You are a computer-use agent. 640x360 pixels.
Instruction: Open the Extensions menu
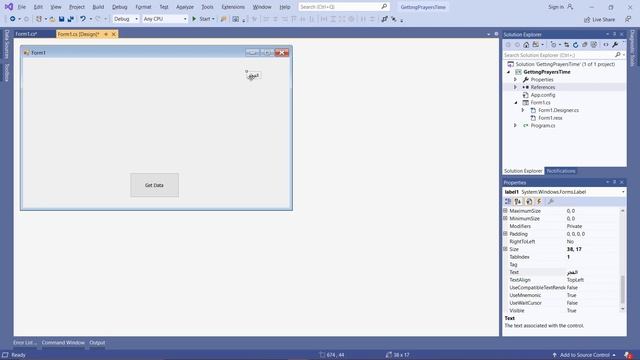(x=233, y=7)
